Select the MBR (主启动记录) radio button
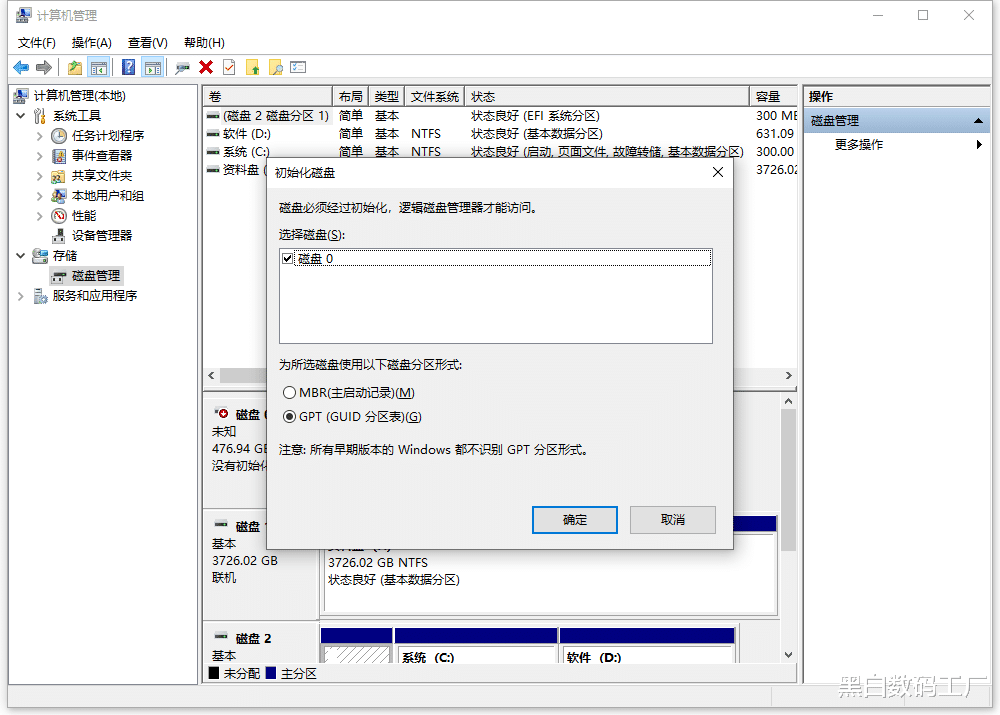 (290, 392)
